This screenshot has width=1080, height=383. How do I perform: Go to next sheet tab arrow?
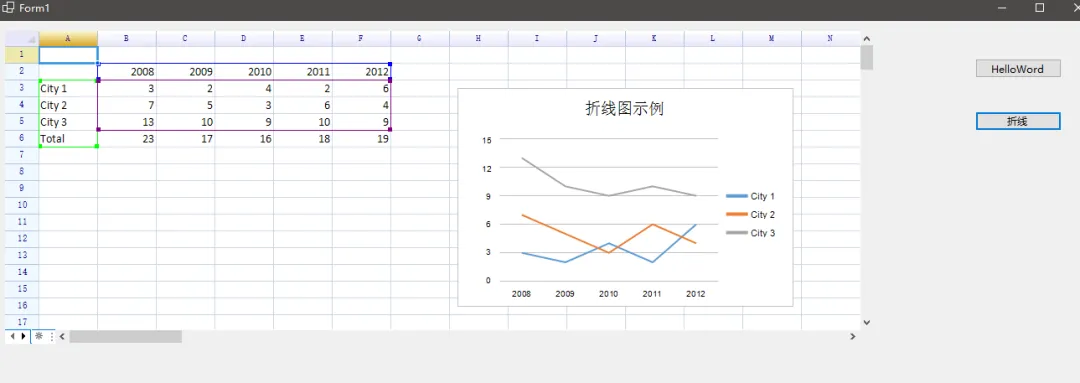(x=23, y=336)
